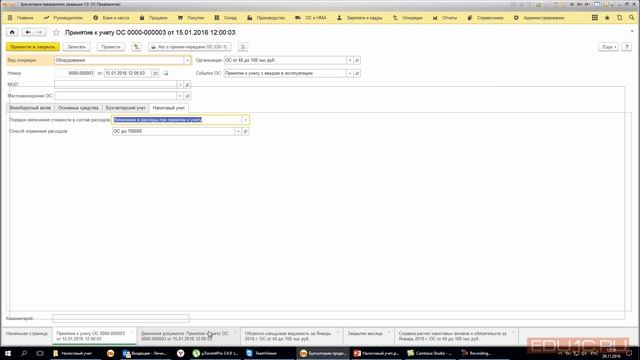Switch to the Основные средства tab
This screenshot has width=640, height=360.
click(x=78, y=108)
